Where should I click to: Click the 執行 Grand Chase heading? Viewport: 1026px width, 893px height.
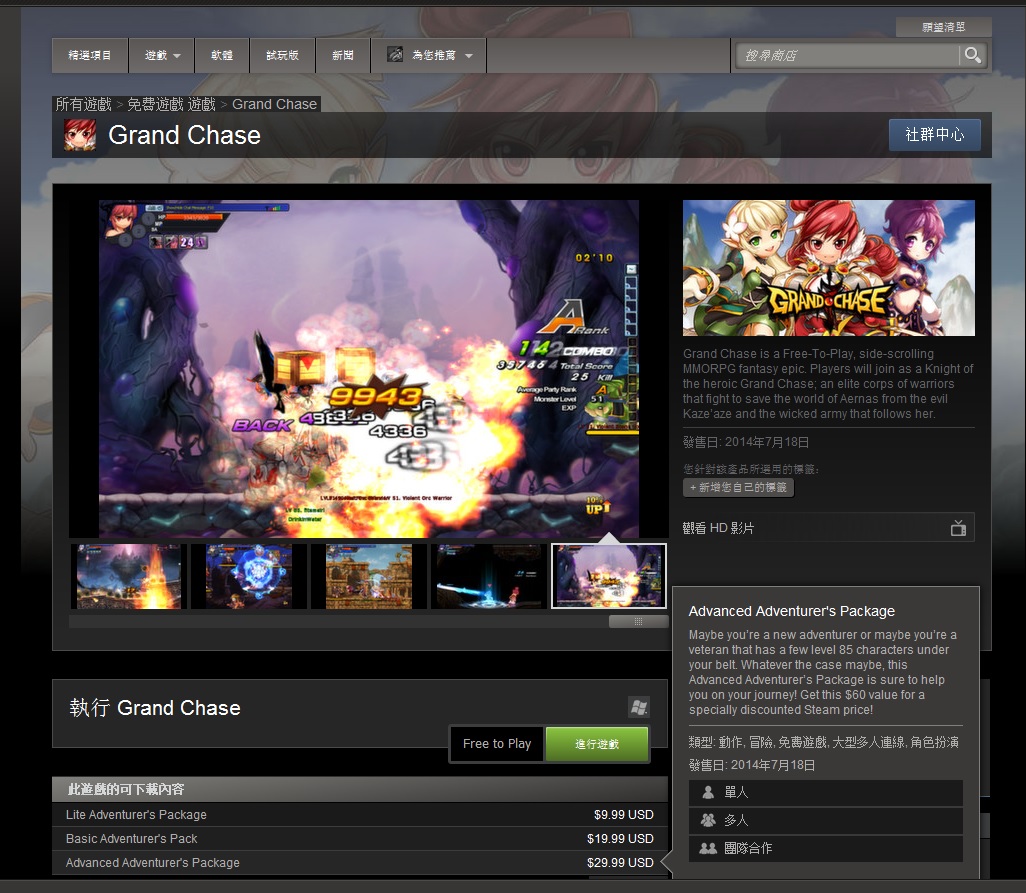(x=155, y=708)
